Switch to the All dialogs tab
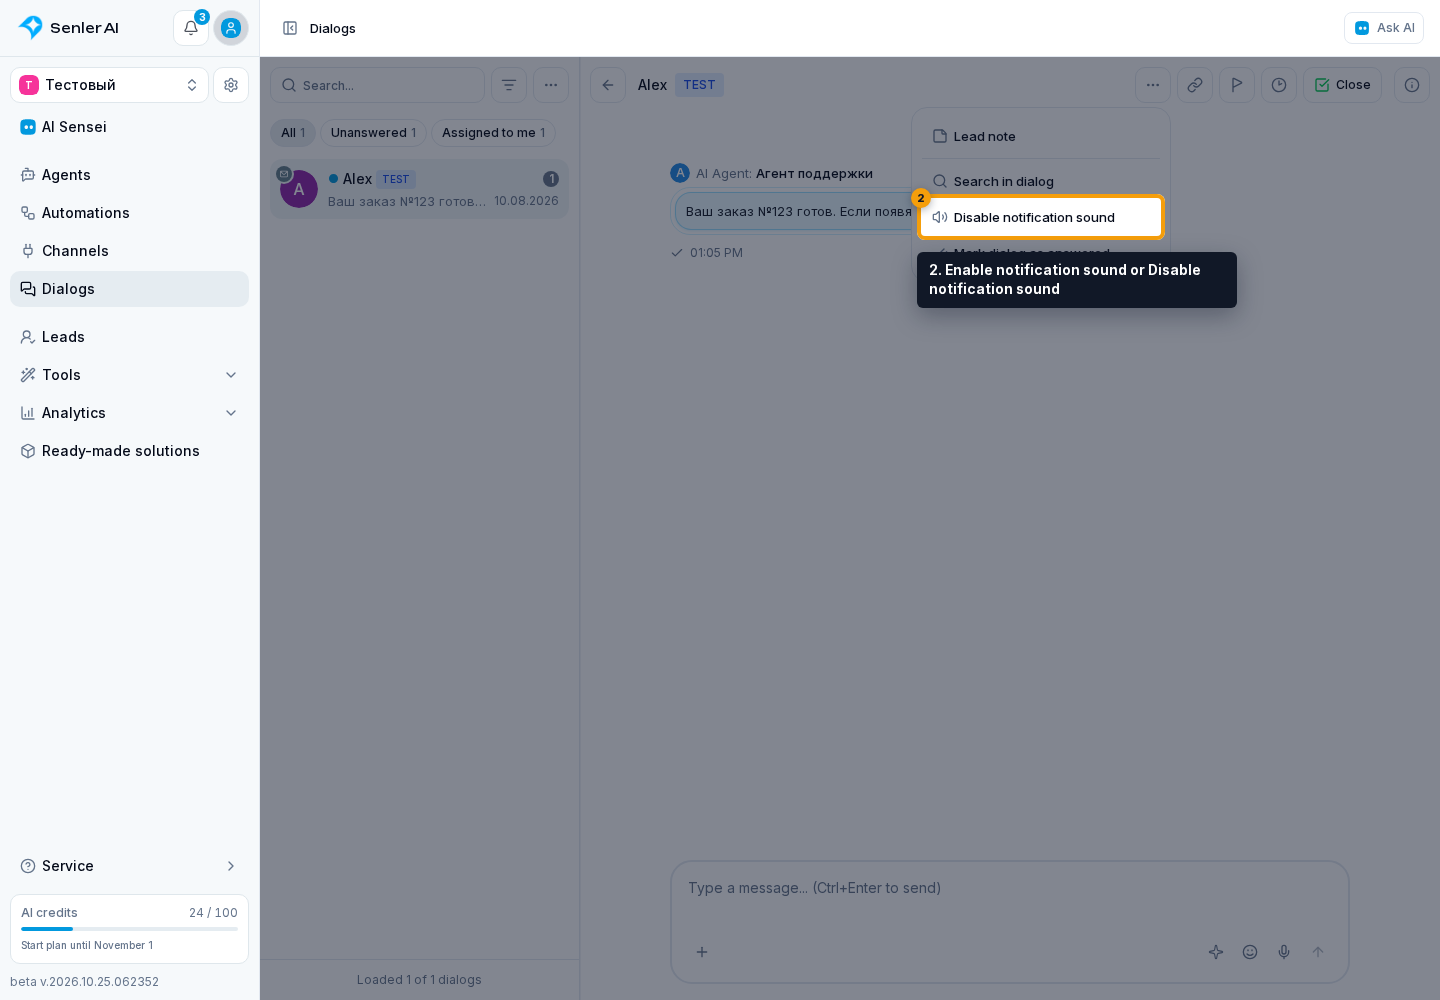Screen dimensions: 1440x1000 click(293, 133)
